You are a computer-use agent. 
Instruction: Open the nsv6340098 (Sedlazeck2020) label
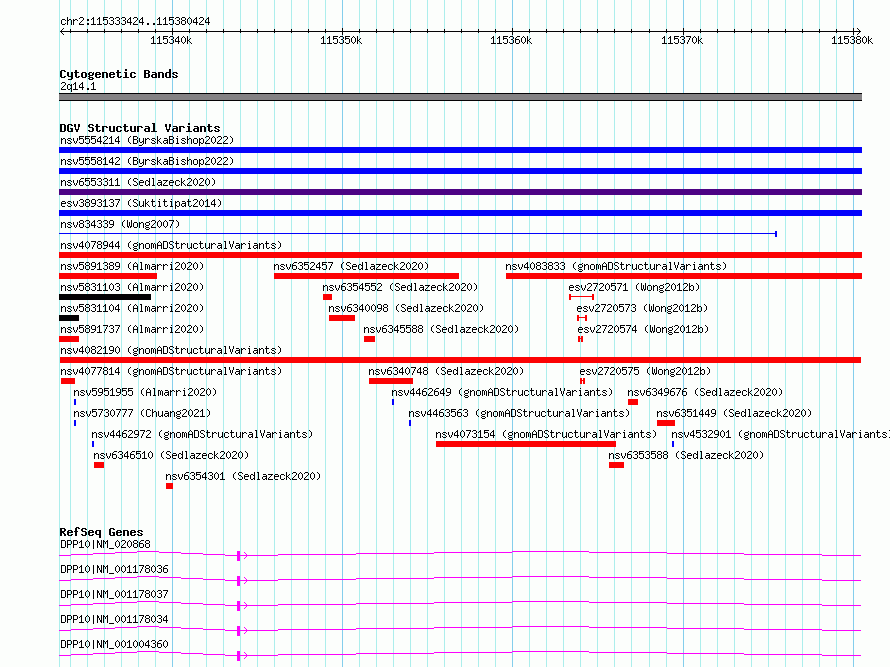[406, 308]
